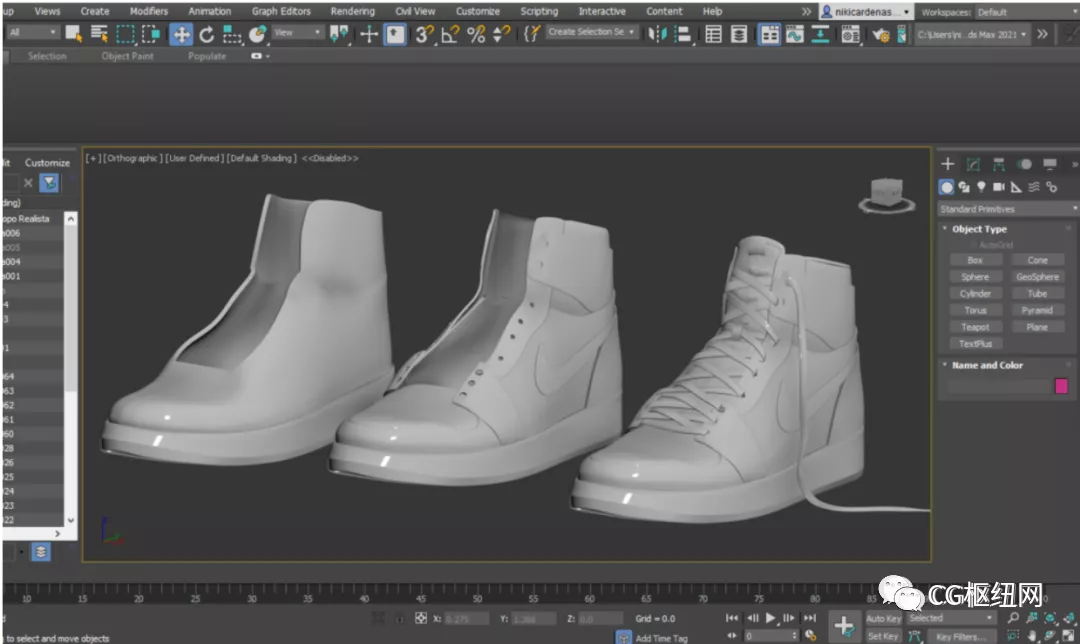Viewport: 1080px width, 644px height.
Task: Click the Shapes category icon
Action: pos(964,187)
